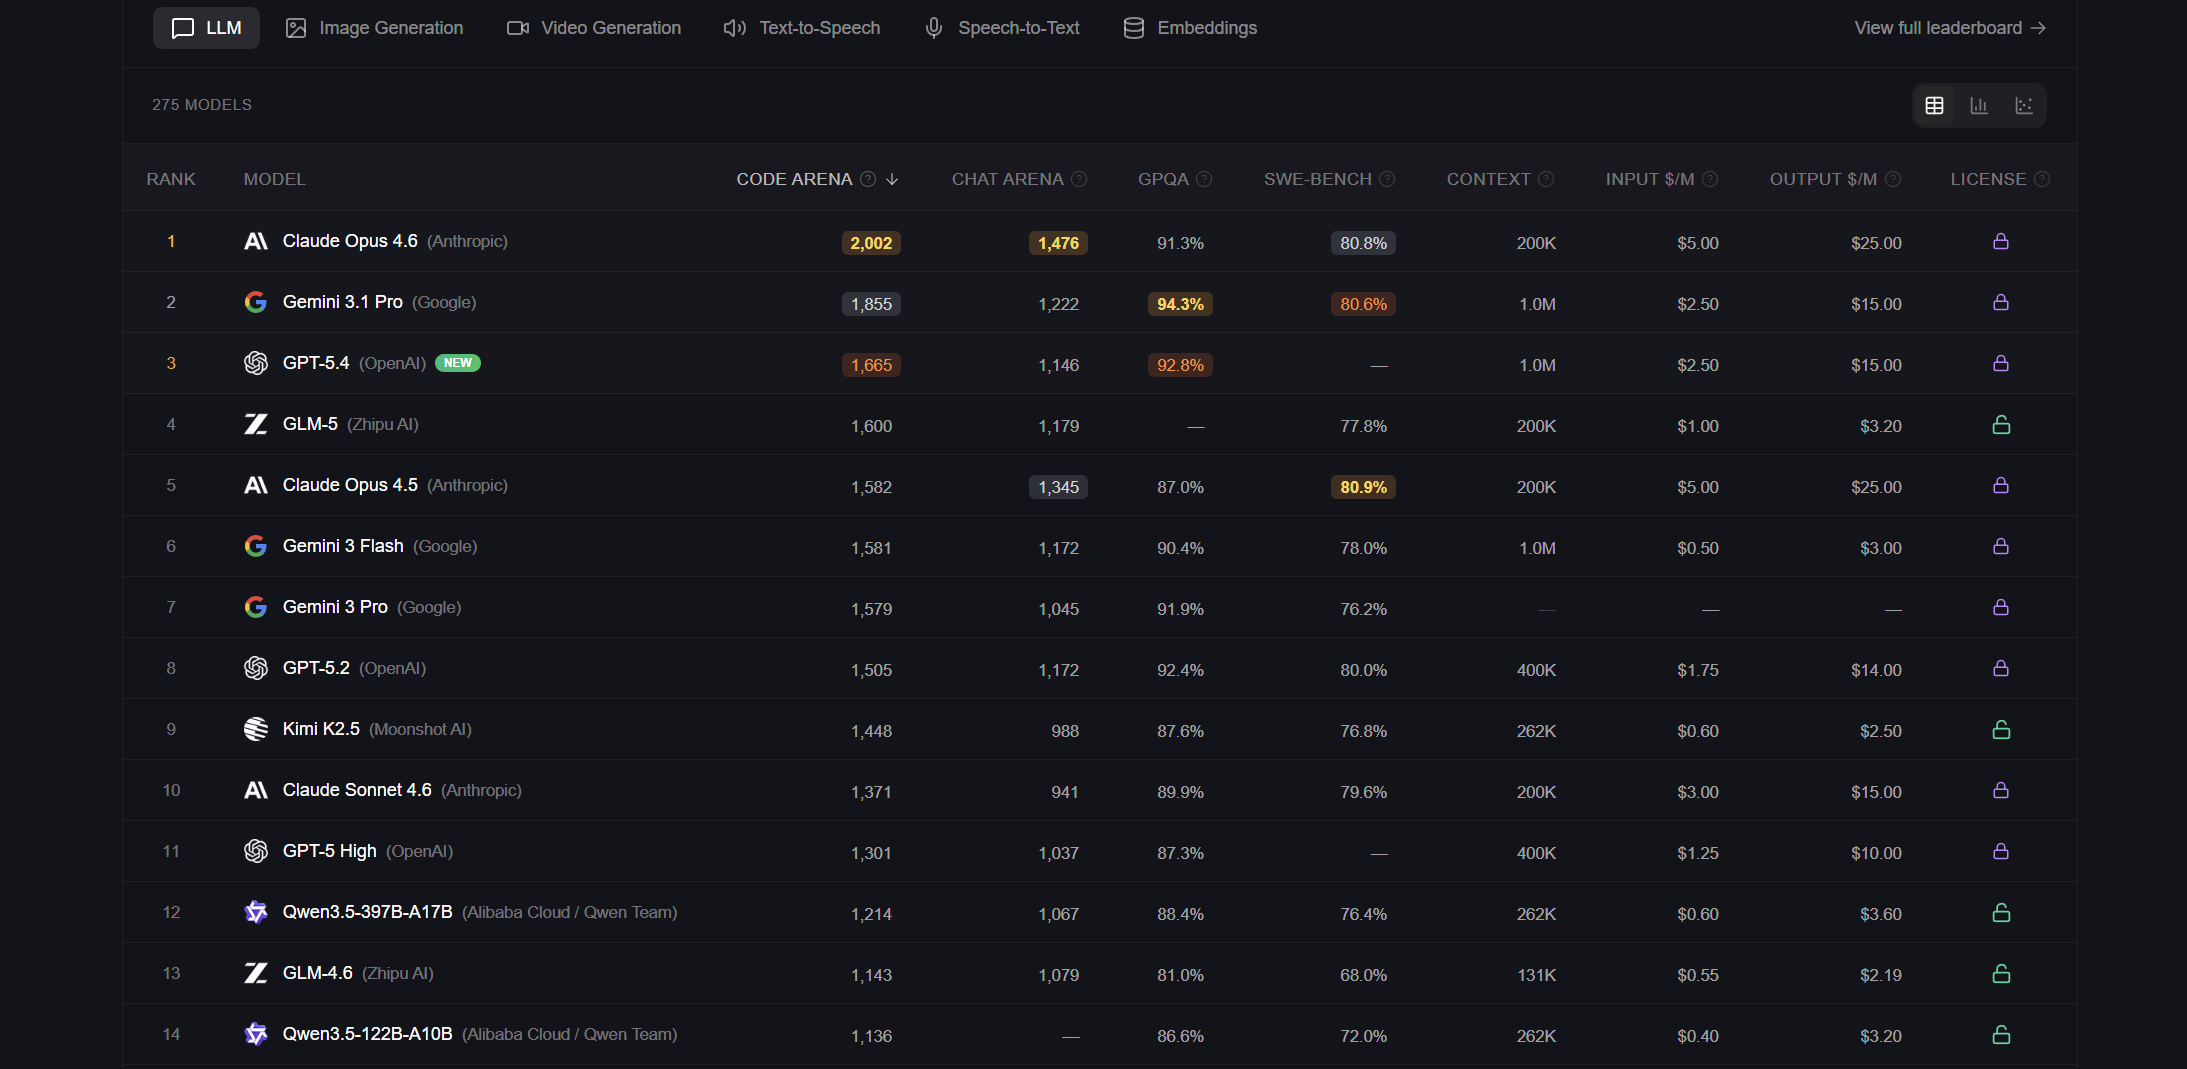The height and width of the screenshot is (1069, 2187).
Task: Click 1,665 Code Arena score for GPT-5.4
Action: 871,365
